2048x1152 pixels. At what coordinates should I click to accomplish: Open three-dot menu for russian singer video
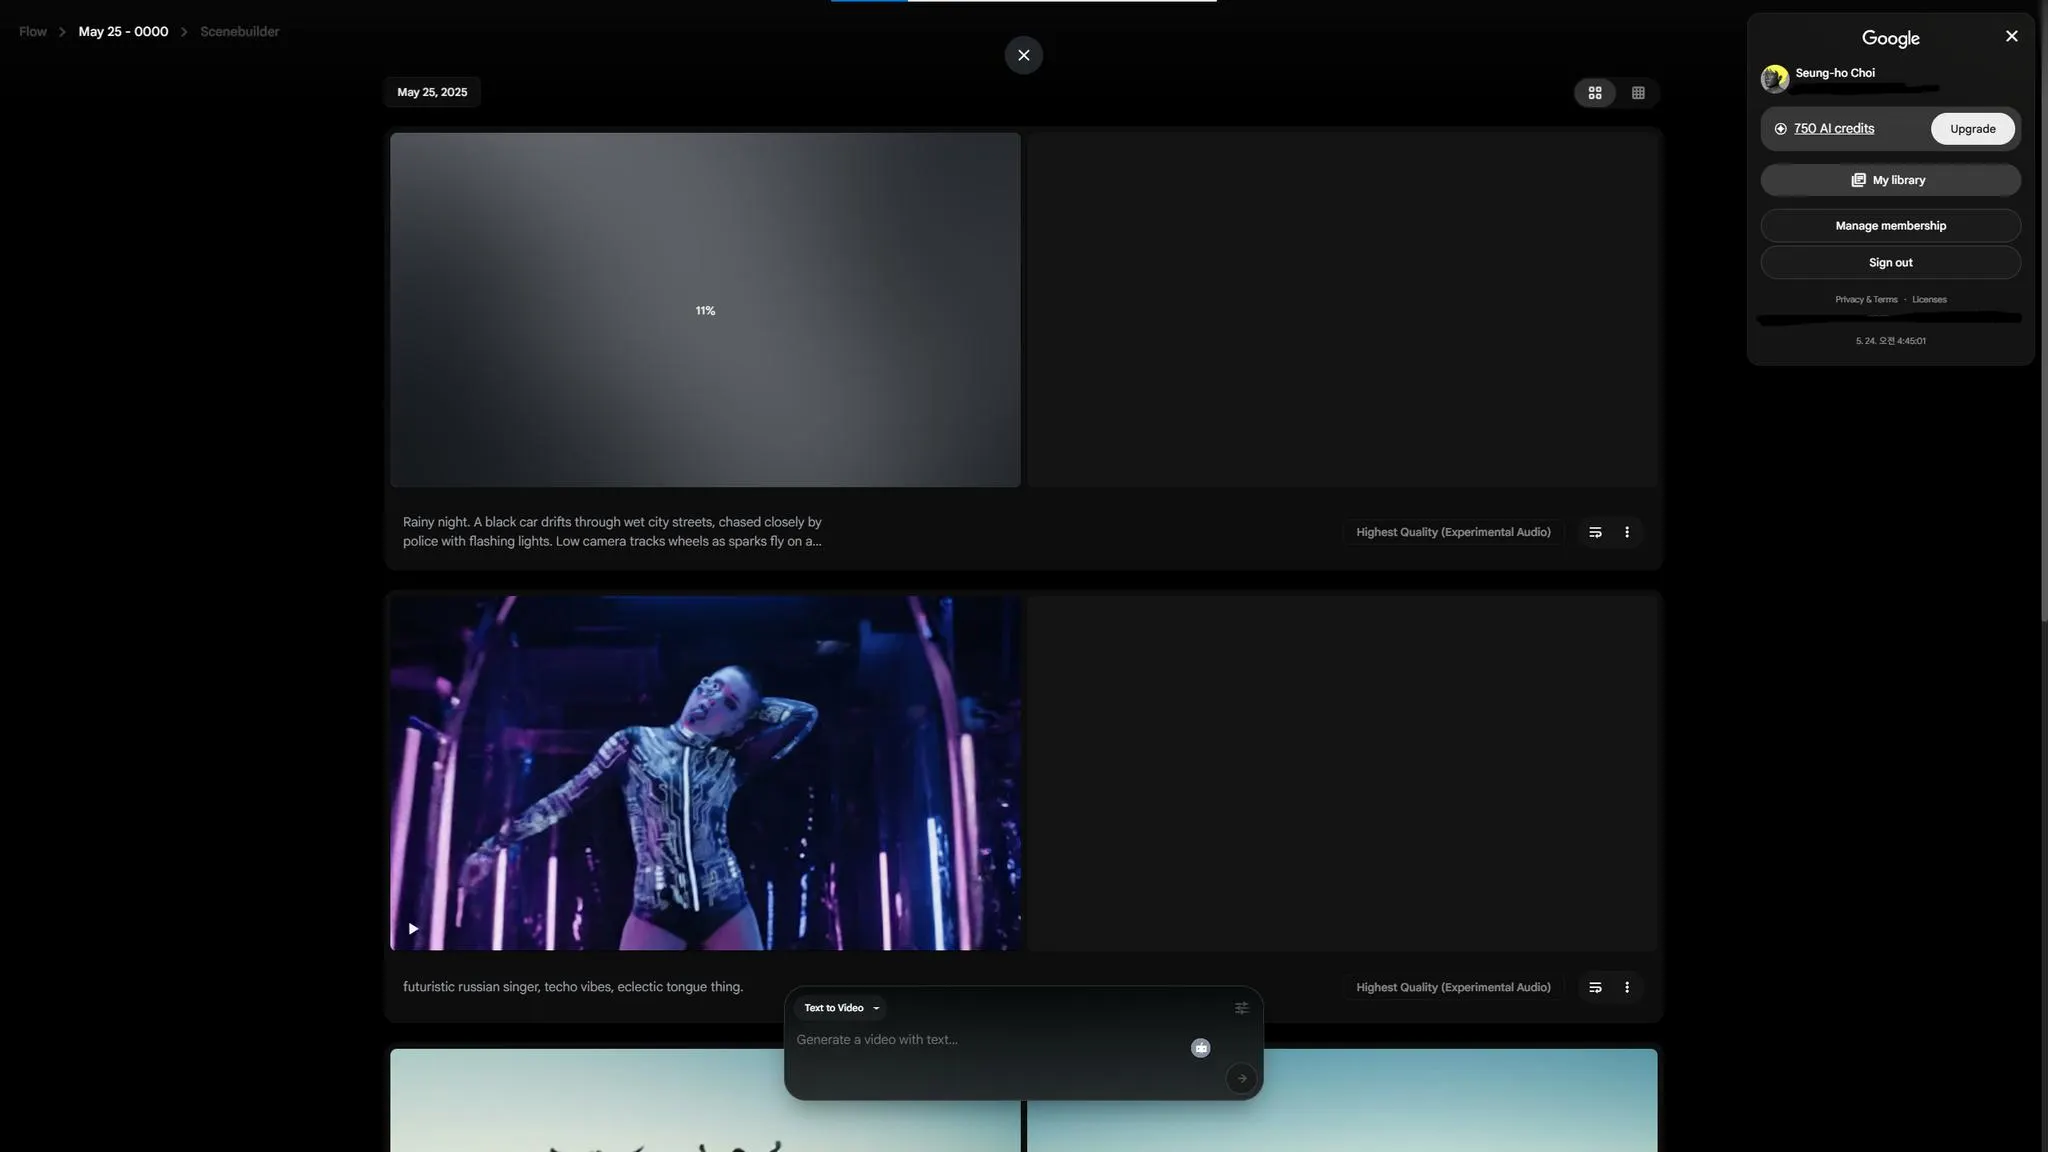click(1627, 987)
